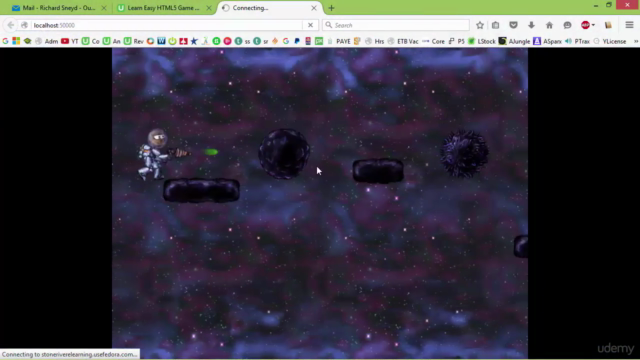The width and height of the screenshot is (640, 360).
Task: Bookmark this page with the star icon
Action: [480, 25]
